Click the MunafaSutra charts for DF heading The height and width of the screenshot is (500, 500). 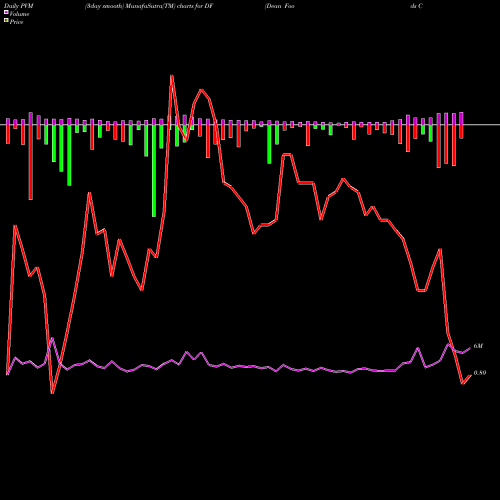click(149, 6)
